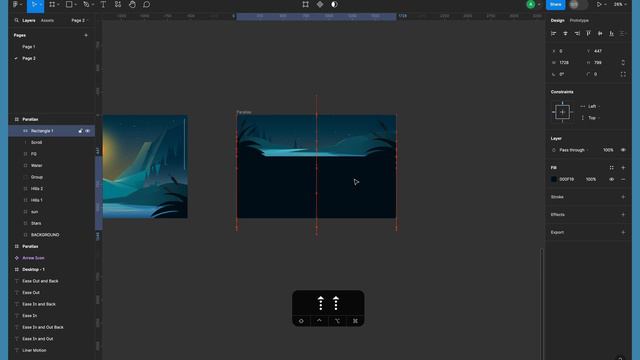Open the zoom level dropdown

click(x=620, y=4)
